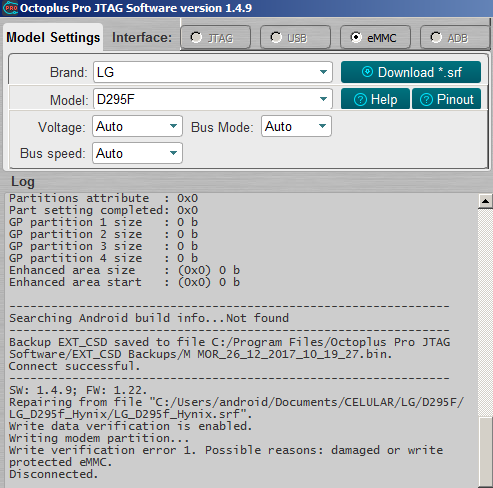Click the log scrollbar thumb
The height and width of the screenshot is (488, 493).
(485, 452)
